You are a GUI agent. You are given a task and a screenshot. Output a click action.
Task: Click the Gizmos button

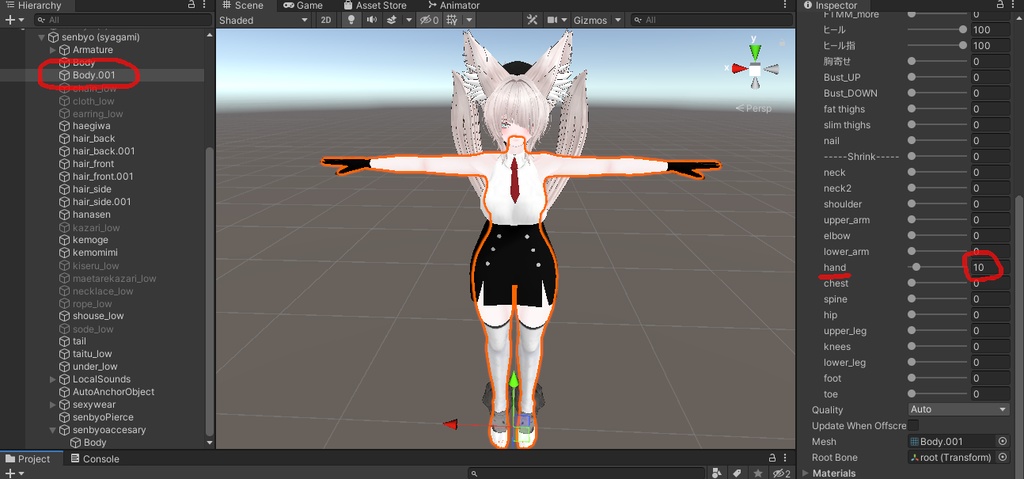590,20
